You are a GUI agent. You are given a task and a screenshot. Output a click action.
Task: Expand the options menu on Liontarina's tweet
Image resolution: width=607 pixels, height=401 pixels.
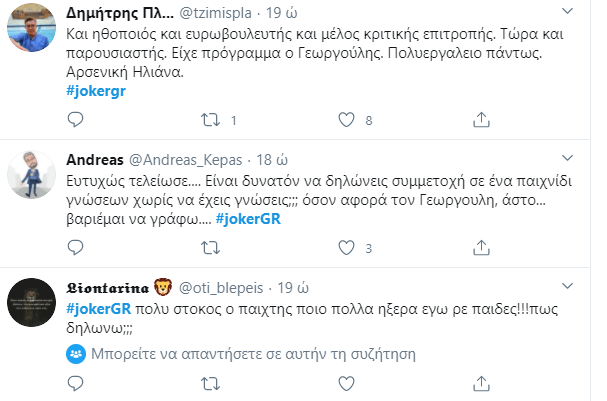point(567,286)
